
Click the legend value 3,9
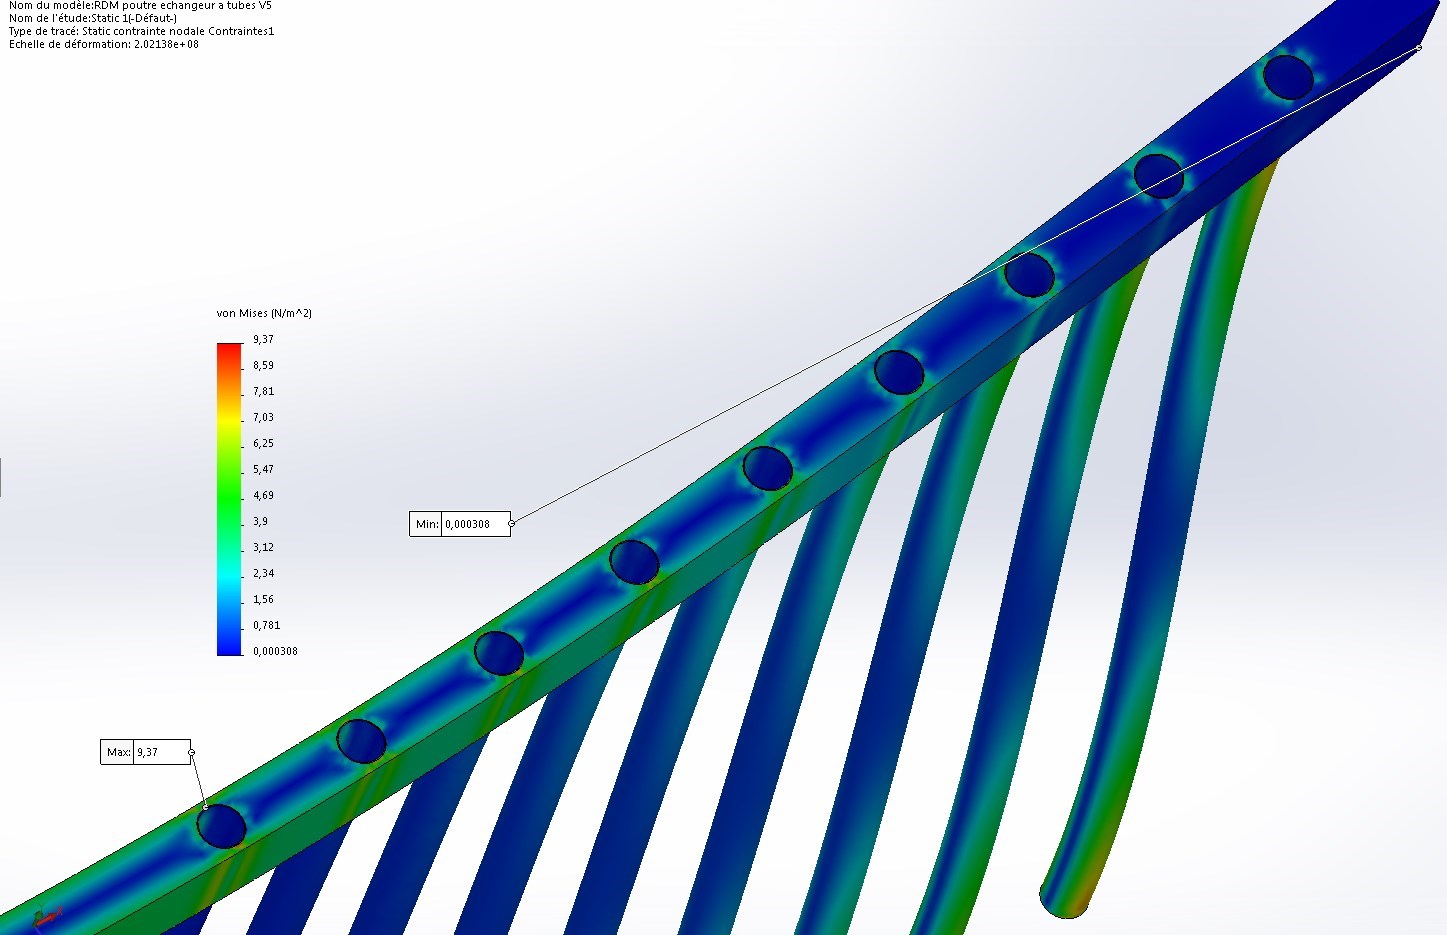260,521
